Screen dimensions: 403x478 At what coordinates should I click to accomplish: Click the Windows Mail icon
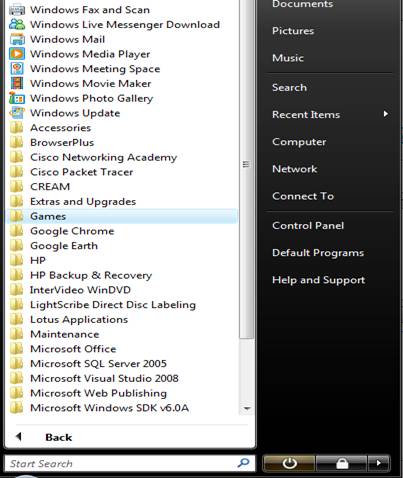click(17, 39)
